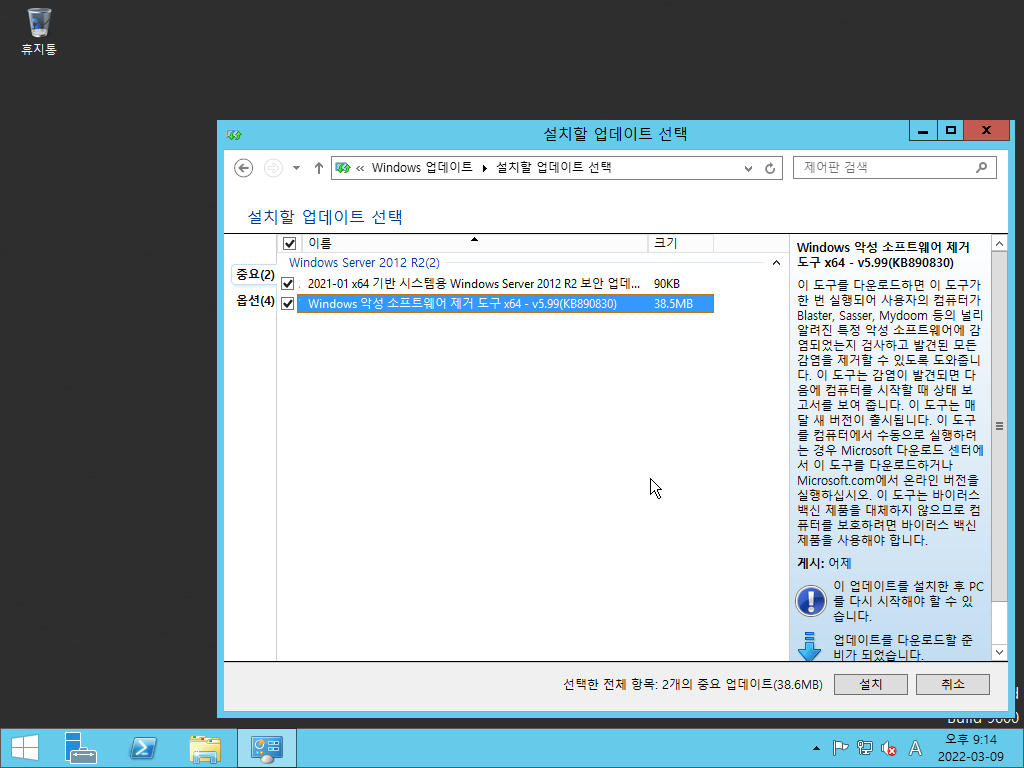
Task: Open Action Center flag icon
Action: [840, 748]
